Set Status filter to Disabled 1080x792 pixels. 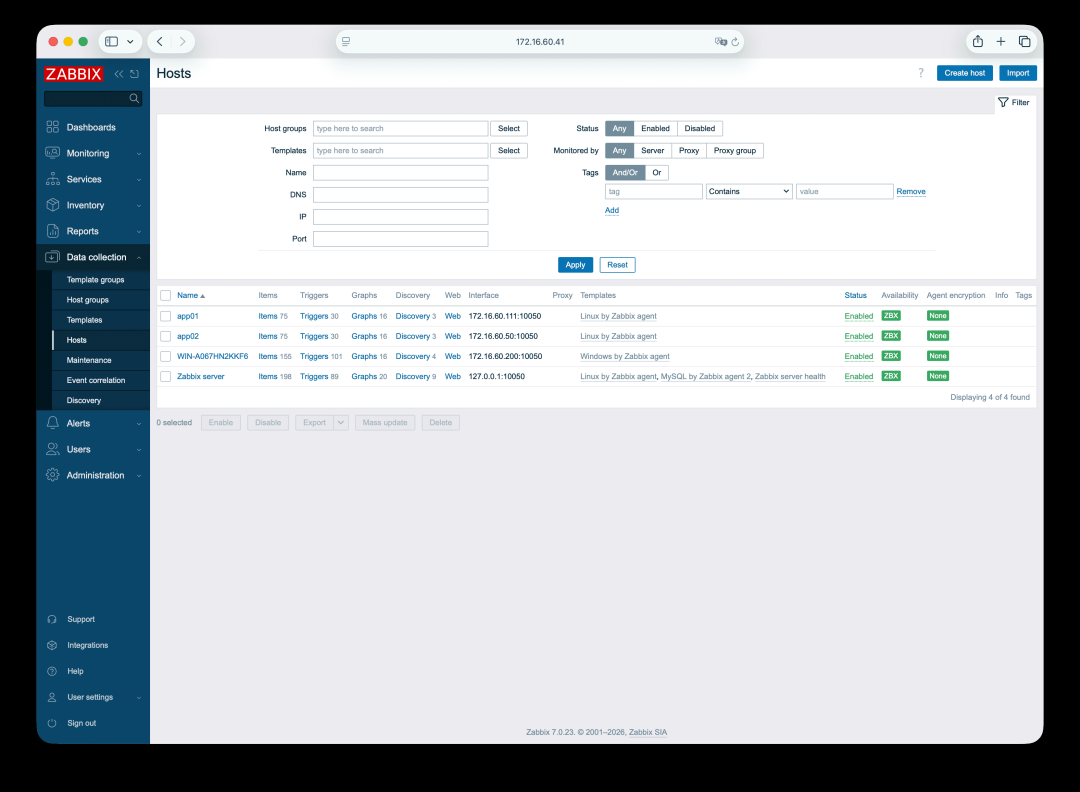coord(700,129)
